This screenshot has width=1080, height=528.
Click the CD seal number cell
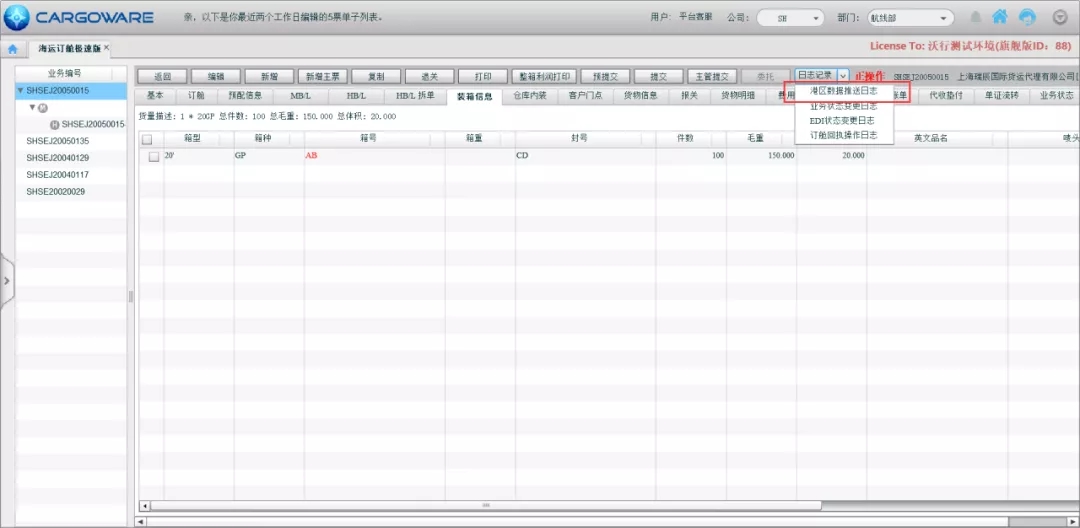click(x=585, y=156)
